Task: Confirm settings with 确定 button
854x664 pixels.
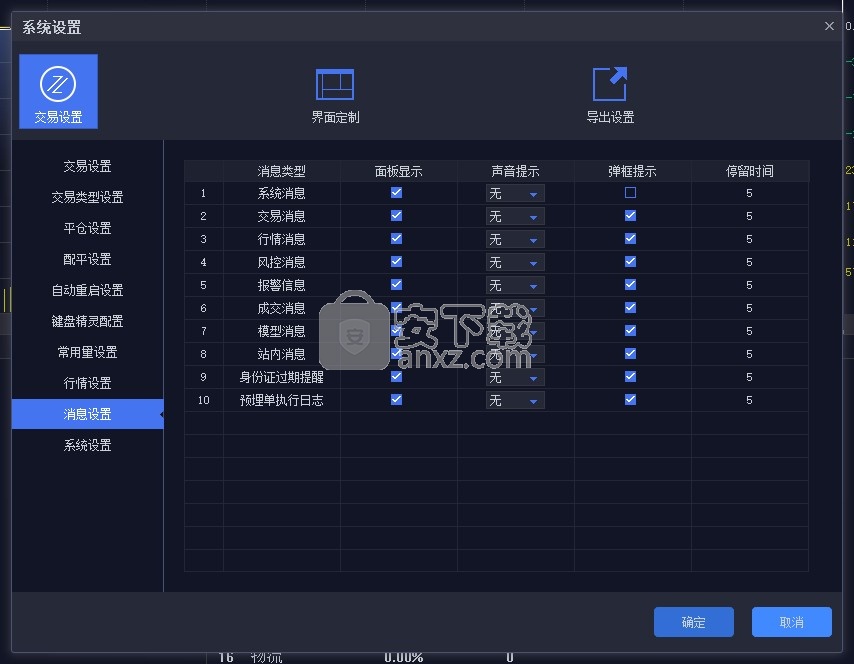Action: 693,622
